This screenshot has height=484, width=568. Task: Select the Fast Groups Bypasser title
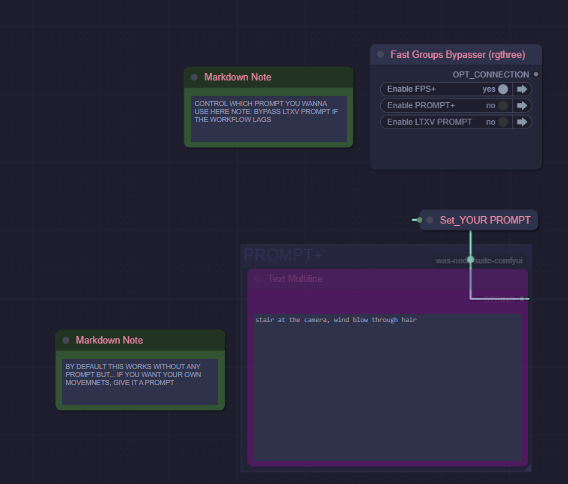458,55
